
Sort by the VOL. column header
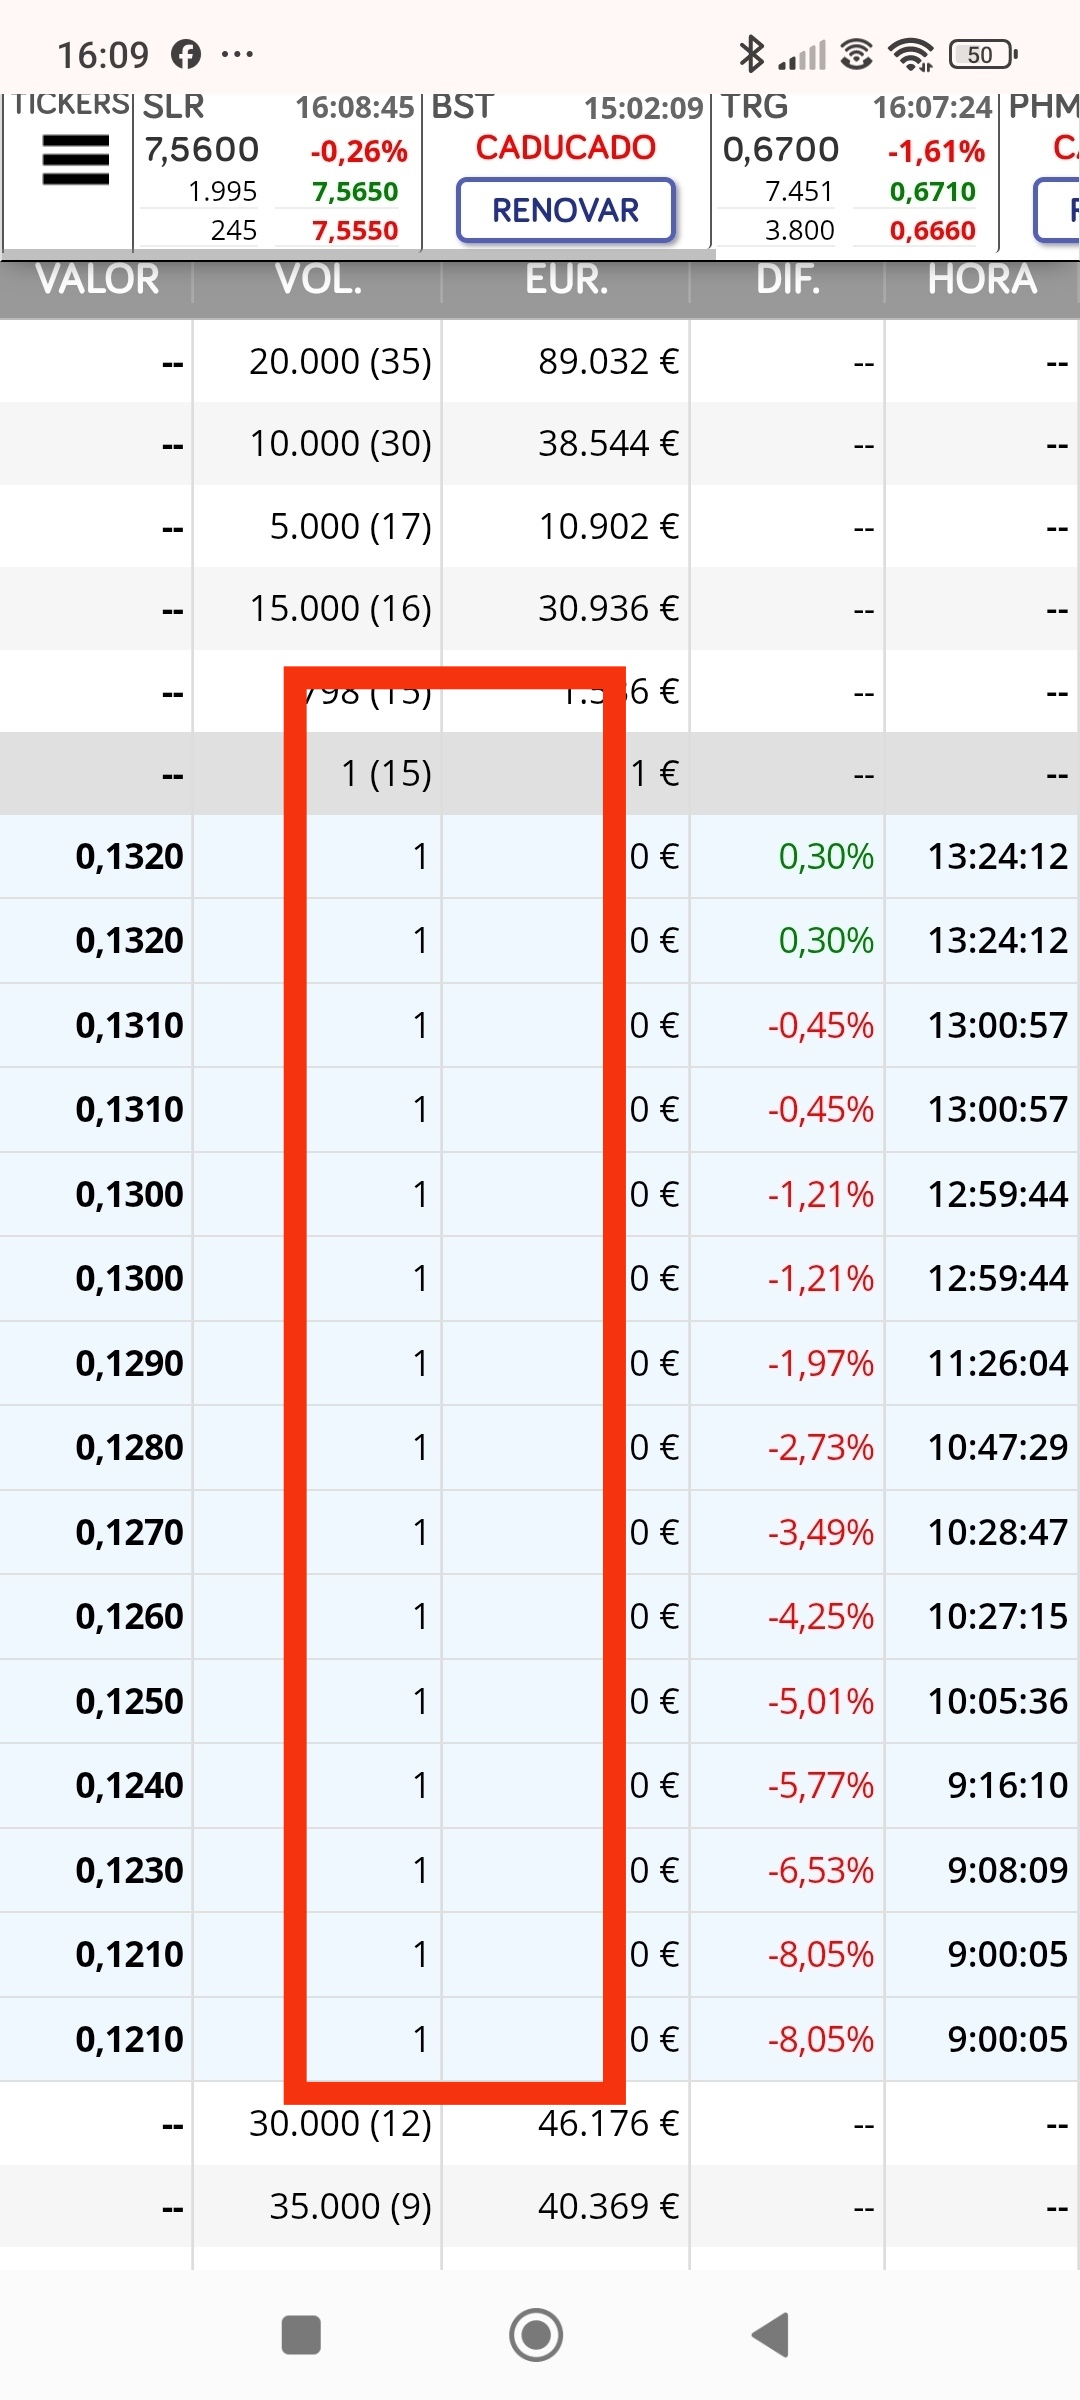point(318,280)
